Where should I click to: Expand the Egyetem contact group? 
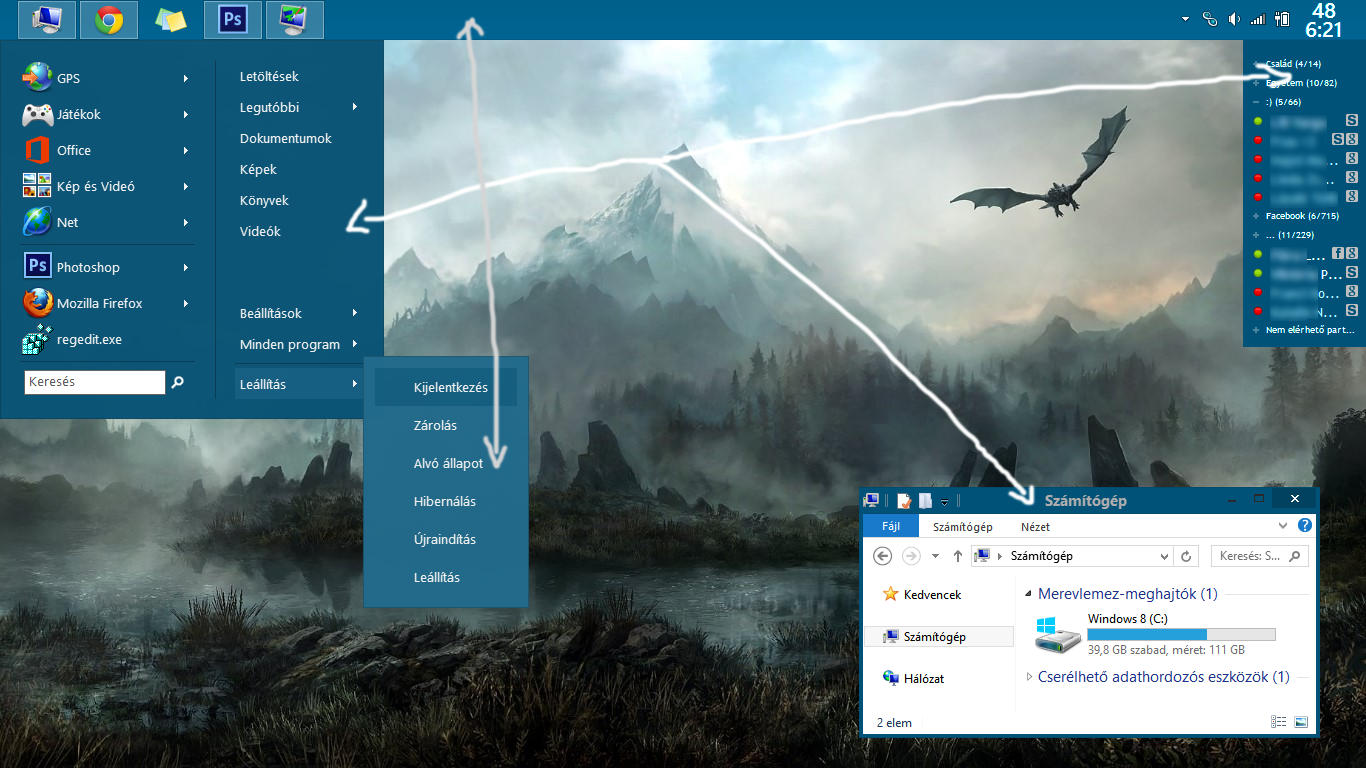tap(1256, 83)
